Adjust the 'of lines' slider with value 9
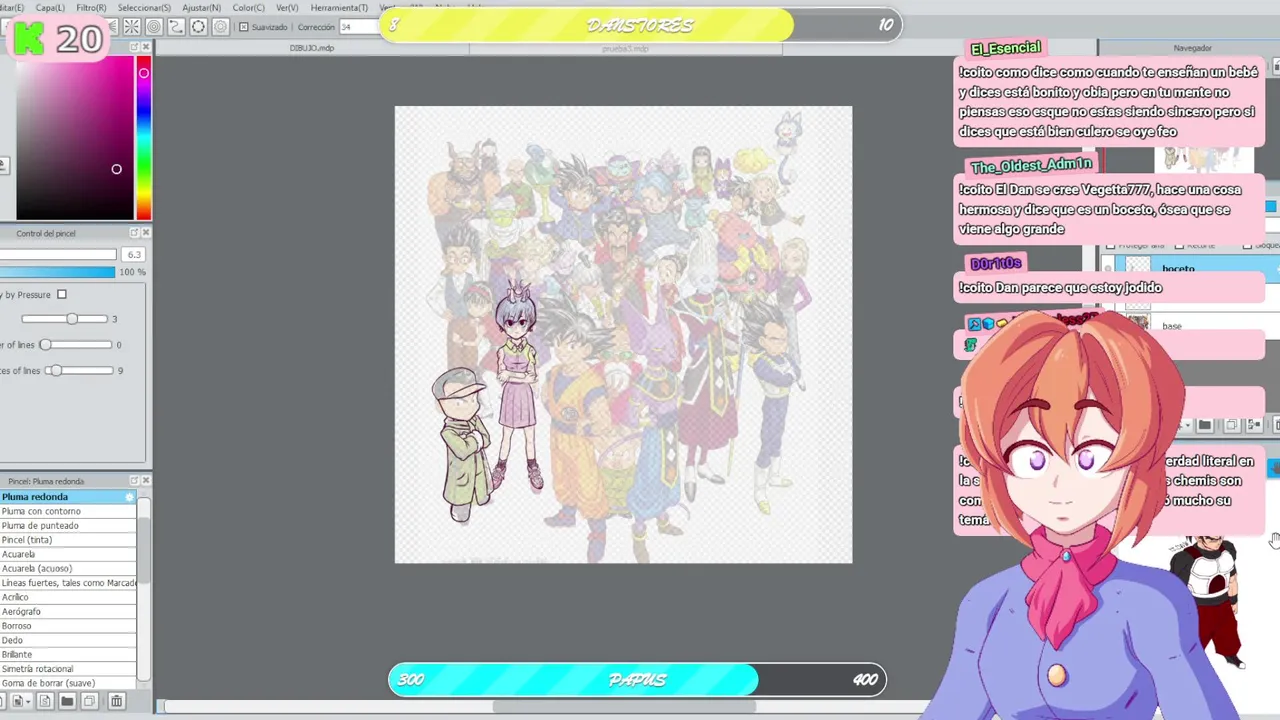This screenshot has height=720, width=1280. (79, 371)
